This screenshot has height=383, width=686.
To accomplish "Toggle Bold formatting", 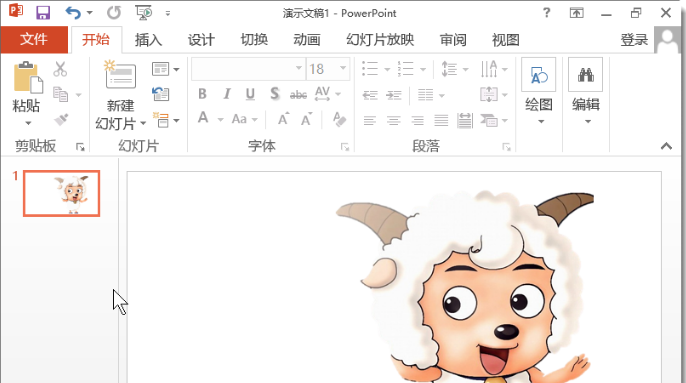I will tap(202, 94).
